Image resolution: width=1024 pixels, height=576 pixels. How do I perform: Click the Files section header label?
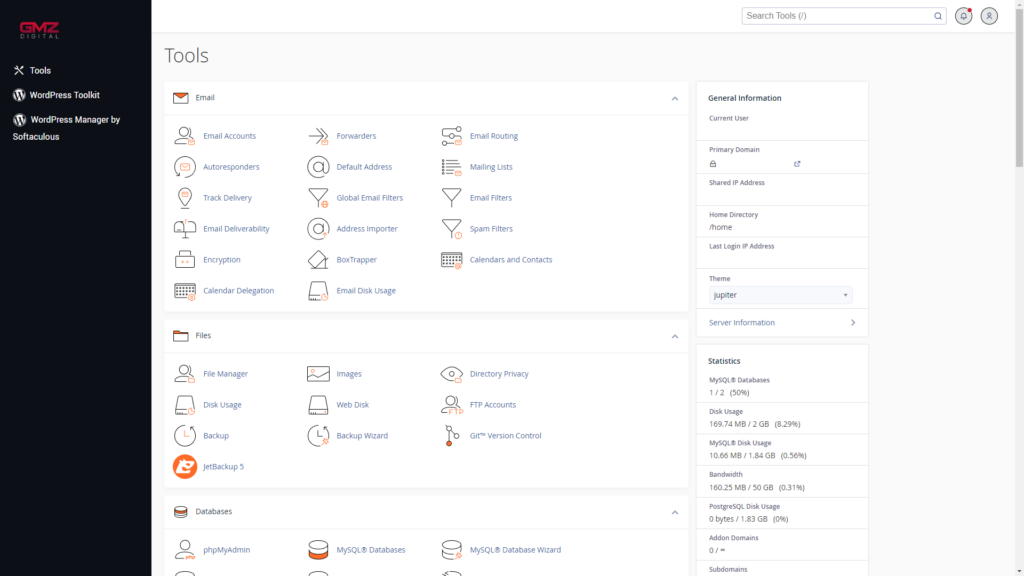click(203, 336)
